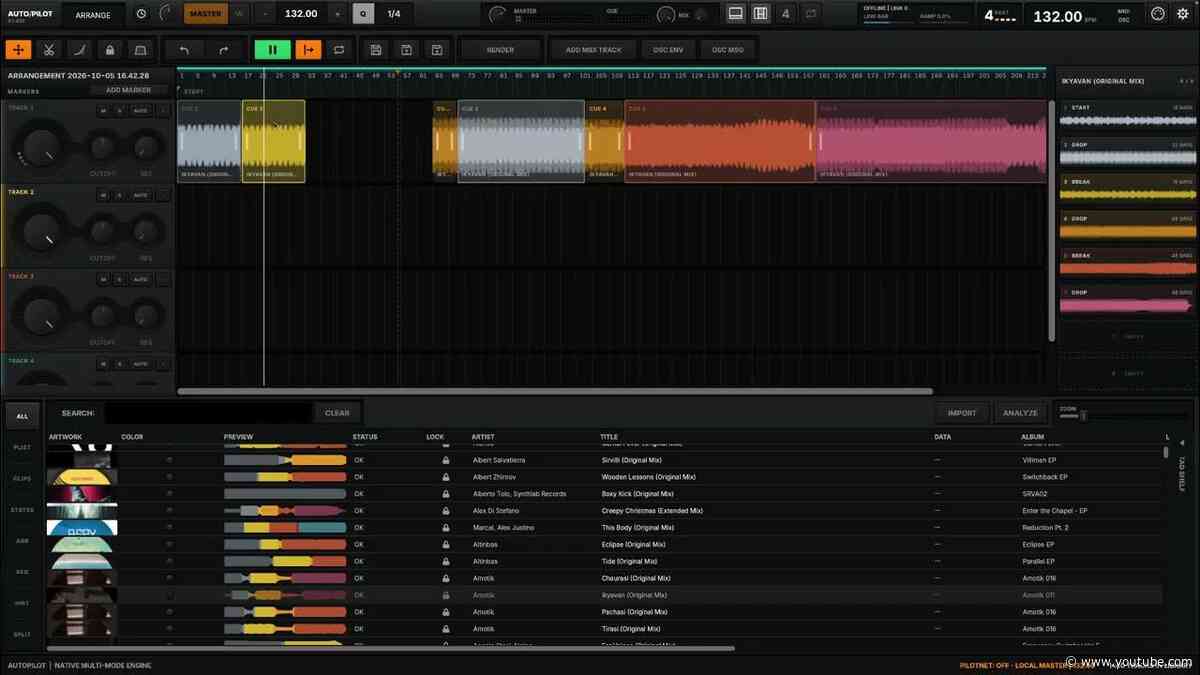
Task: Click the yellow CUE 2 clip on Track 1
Action: (274, 141)
